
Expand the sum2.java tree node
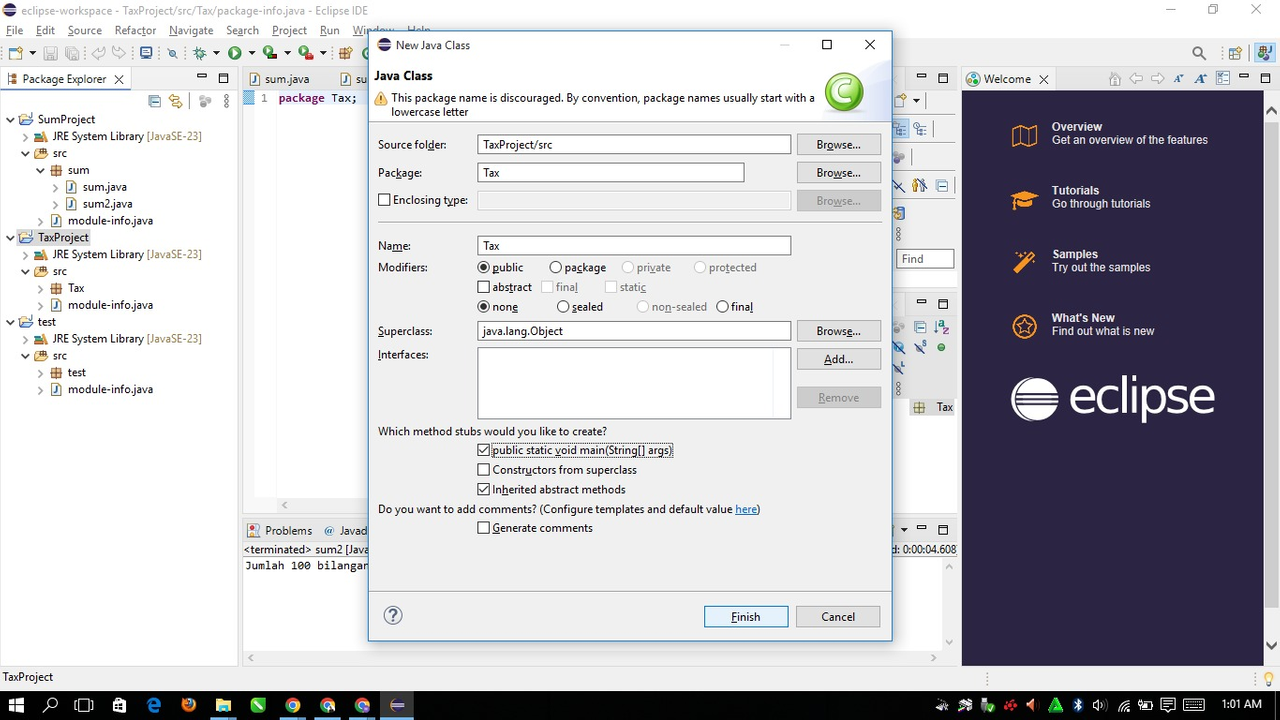[x=56, y=204]
